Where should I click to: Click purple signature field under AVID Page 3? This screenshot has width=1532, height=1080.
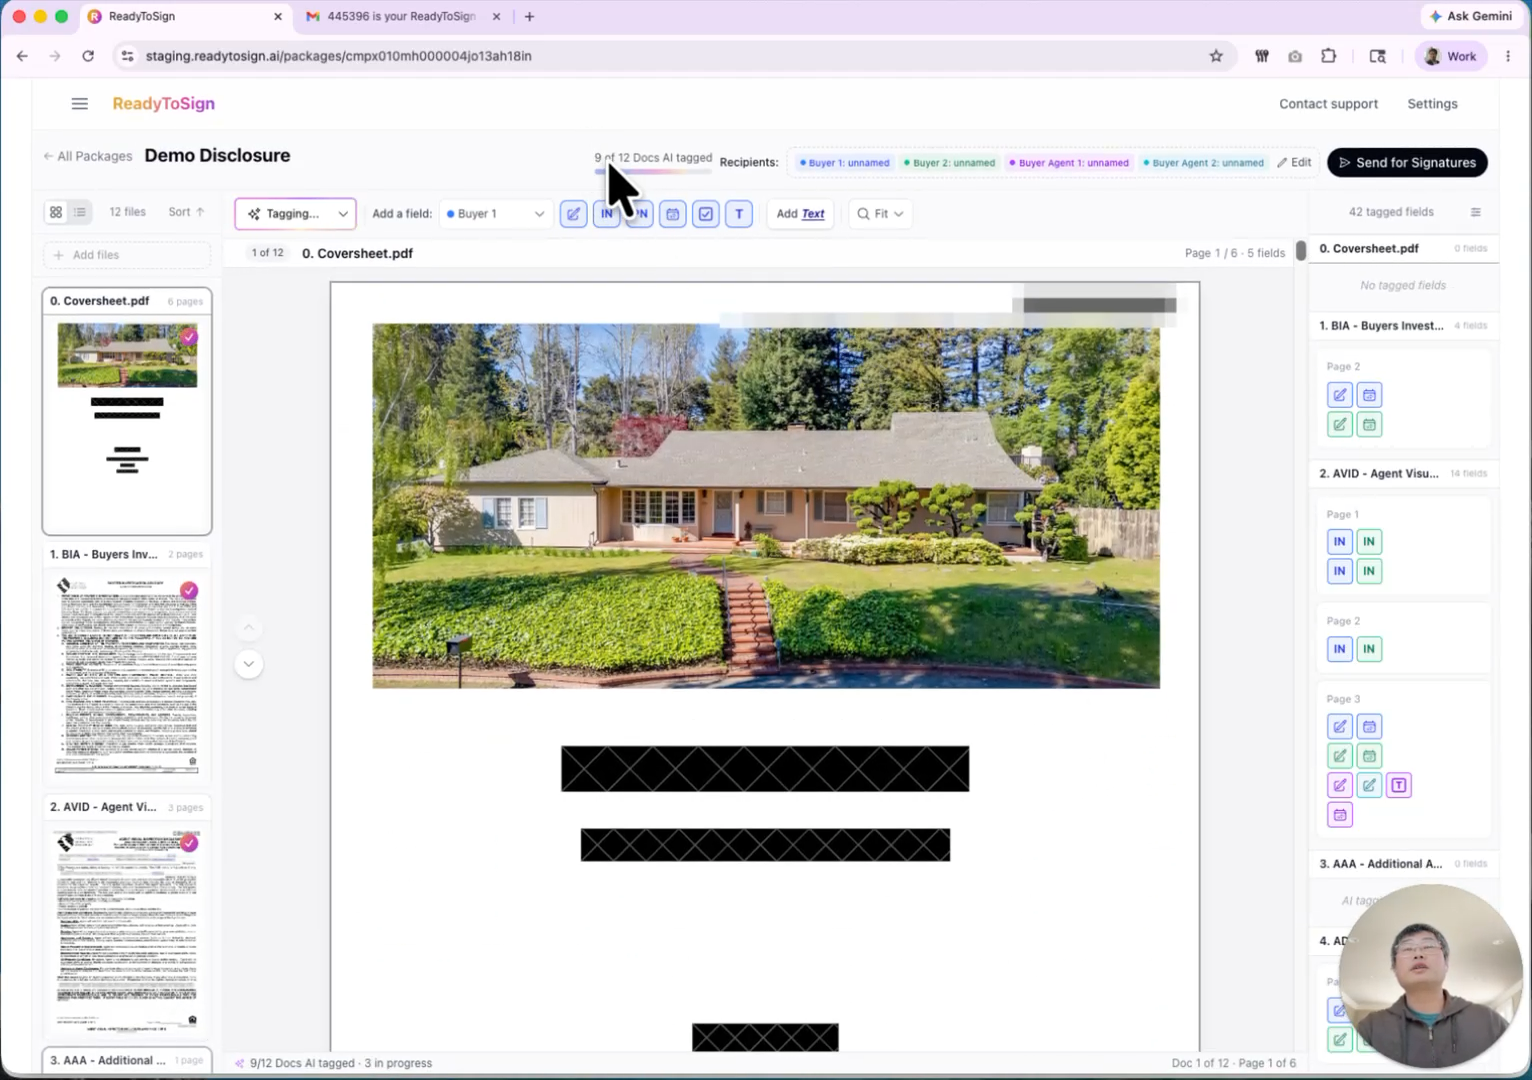tap(1340, 786)
